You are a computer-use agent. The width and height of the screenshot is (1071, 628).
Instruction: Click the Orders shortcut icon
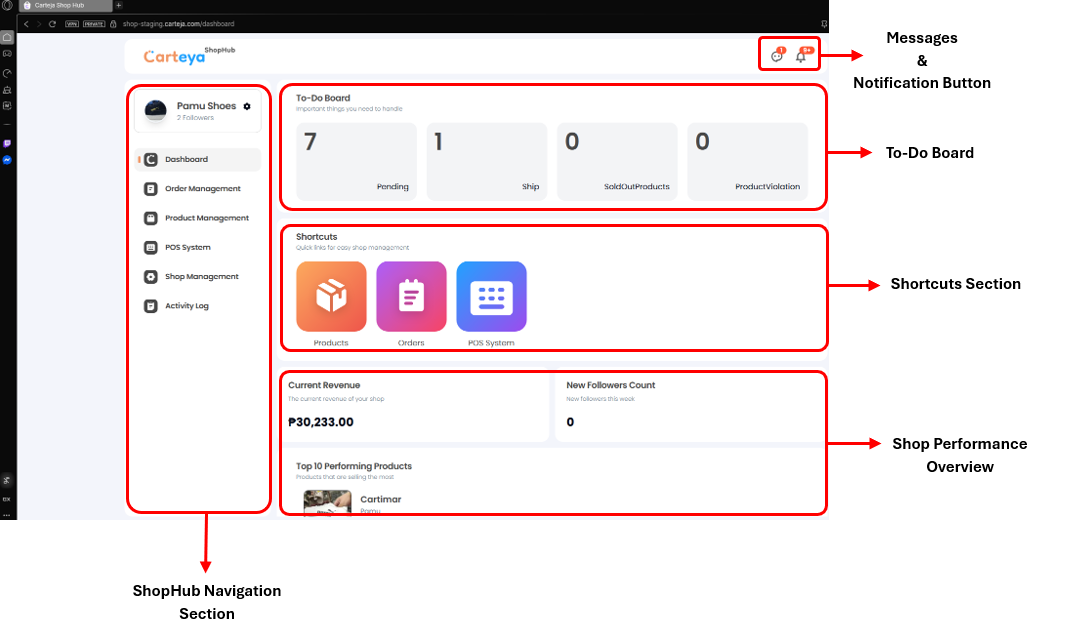tap(411, 296)
